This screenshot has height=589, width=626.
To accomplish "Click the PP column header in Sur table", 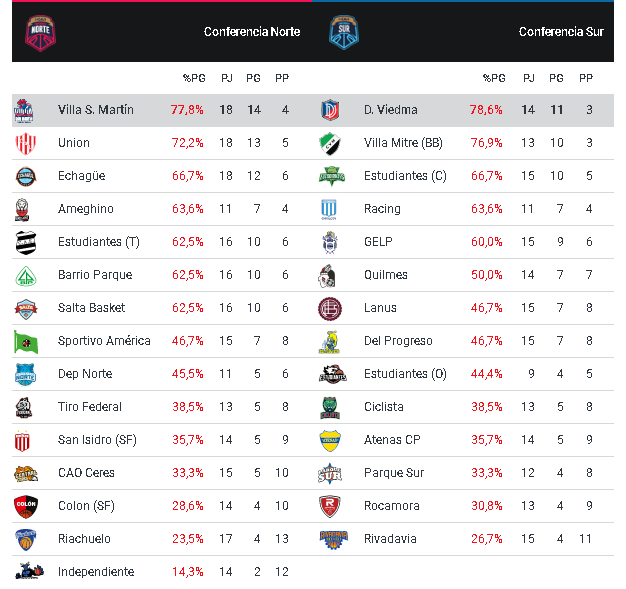I will tap(586, 78).
